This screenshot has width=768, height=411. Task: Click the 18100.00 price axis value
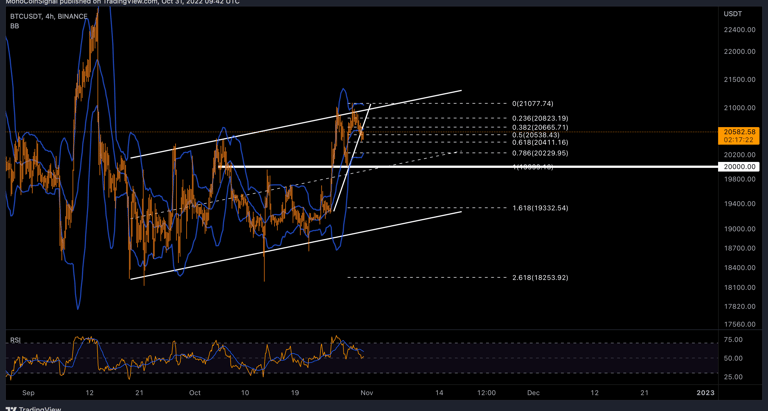point(738,288)
